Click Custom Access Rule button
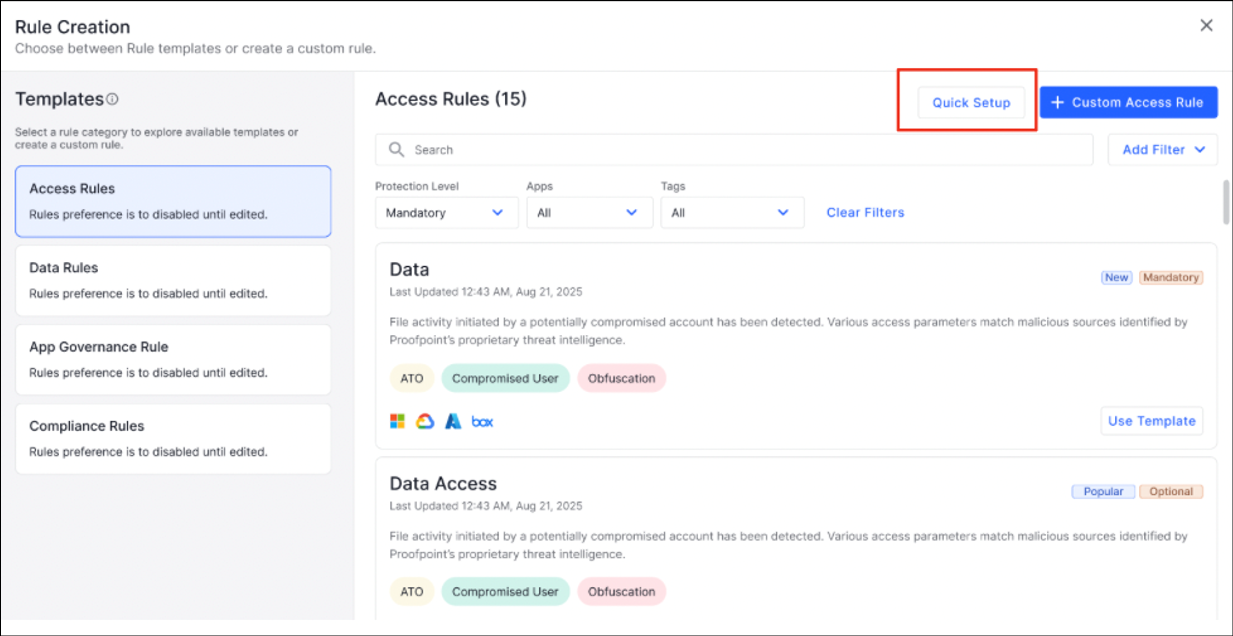1233x636 pixels. click(x=1128, y=102)
